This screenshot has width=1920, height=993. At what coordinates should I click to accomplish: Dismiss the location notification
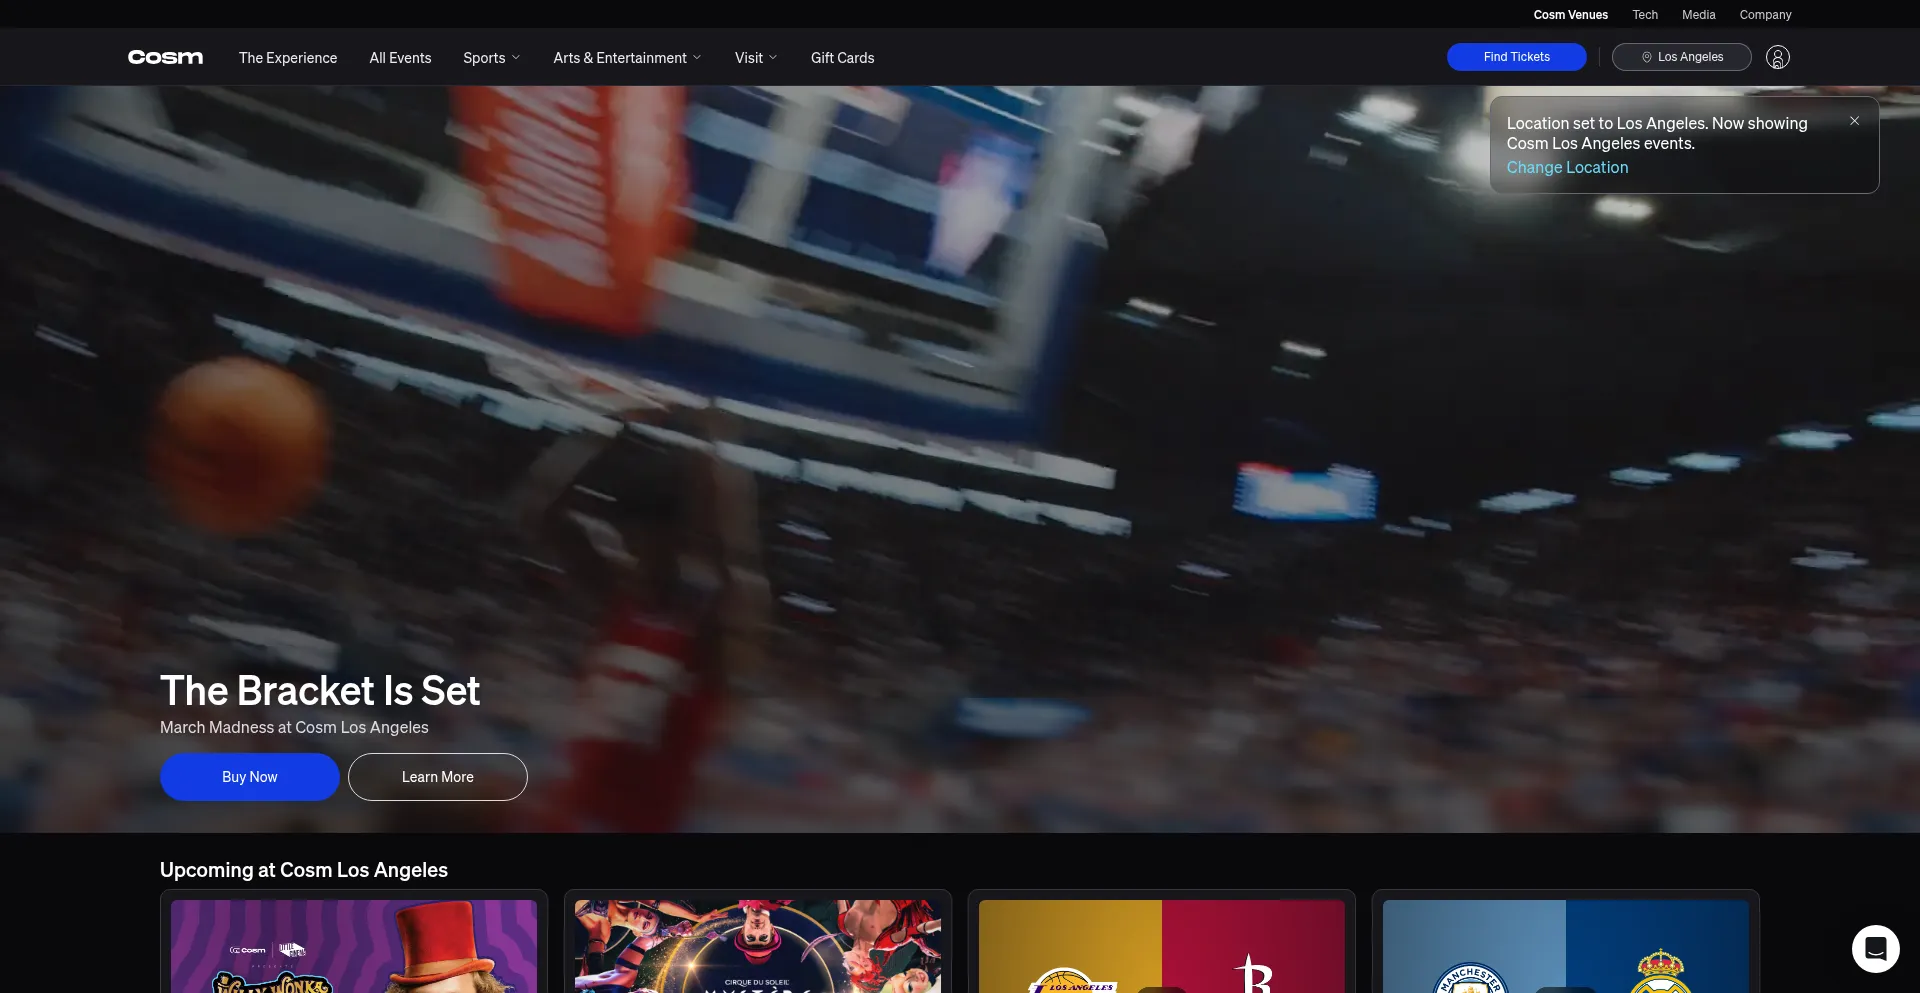[1854, 120]
